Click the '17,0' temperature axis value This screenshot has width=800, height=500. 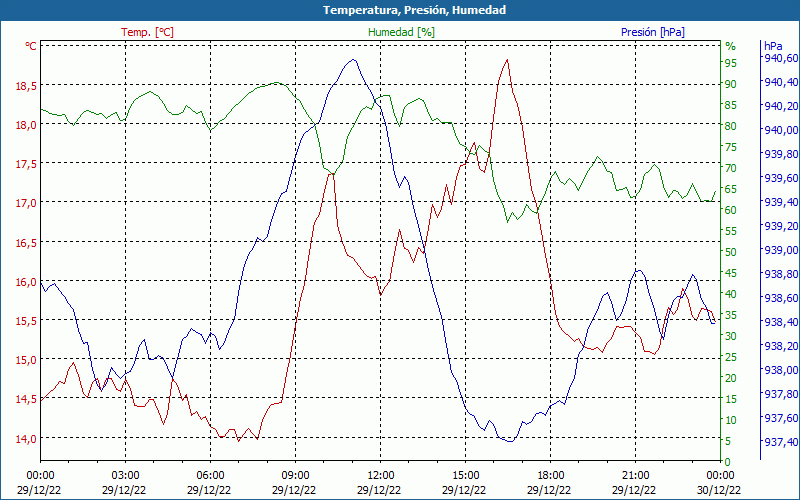pyautogui.click(x=26, y=204)
